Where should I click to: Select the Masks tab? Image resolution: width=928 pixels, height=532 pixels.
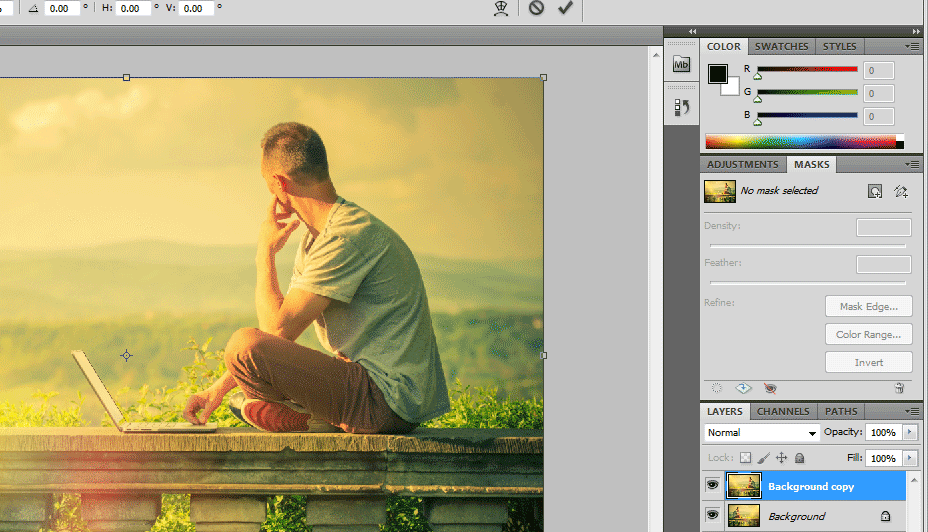pos(811,165)
